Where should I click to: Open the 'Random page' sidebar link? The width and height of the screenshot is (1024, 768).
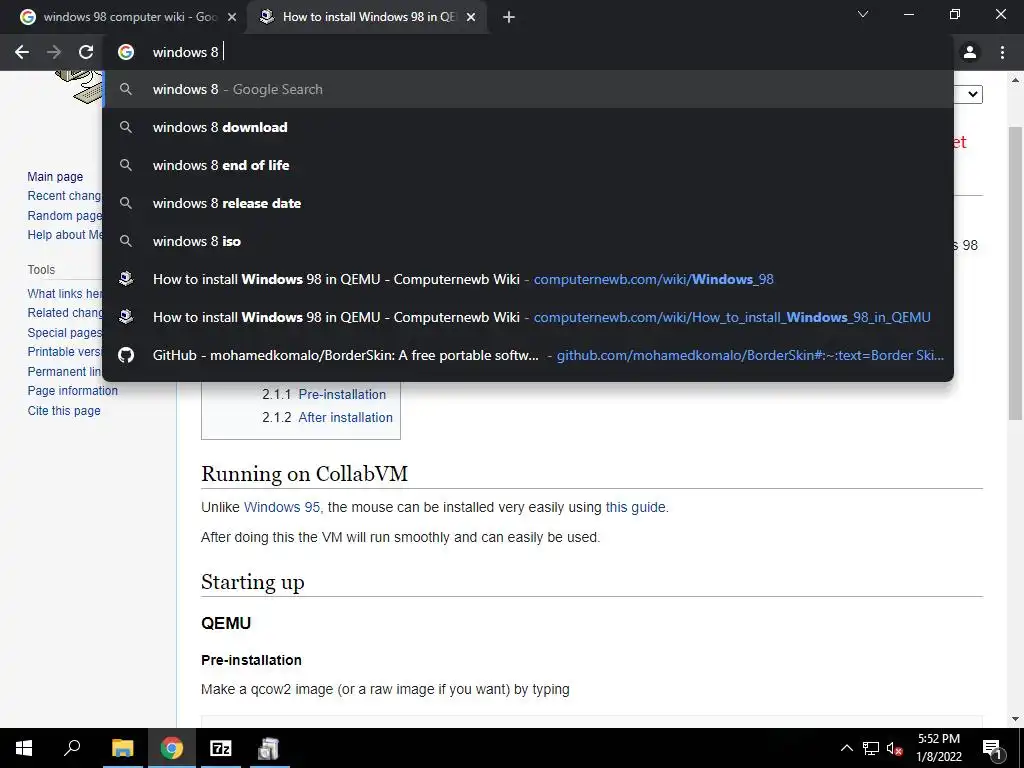[65, 216]
